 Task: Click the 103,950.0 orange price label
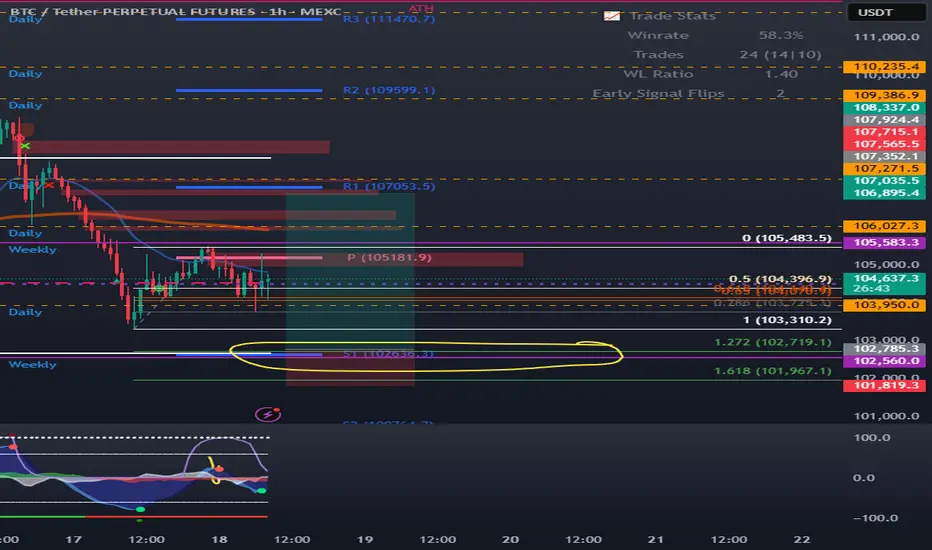coord(884,304)
